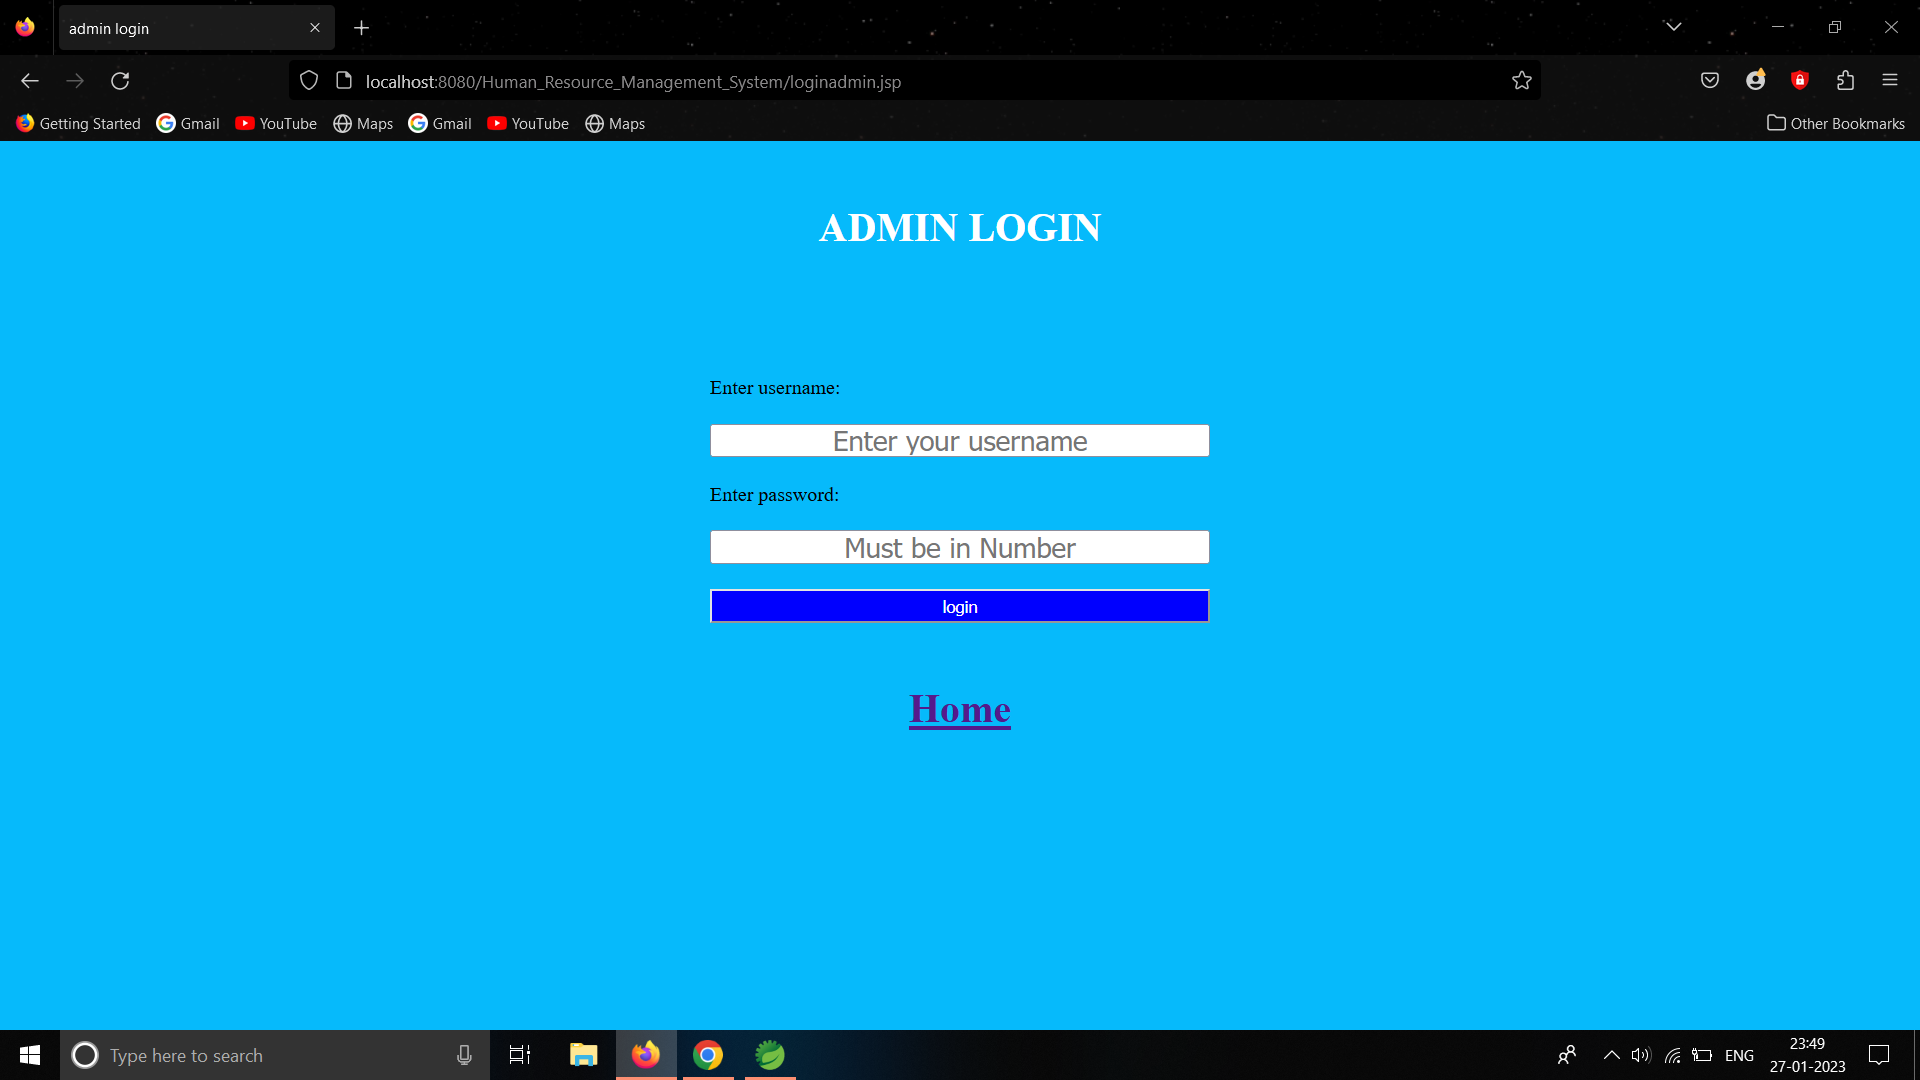Viewport: 1920px width, 1080px height.
Task: Focus the Enter your username field
Action: pyautogui.click(x=960, y=441)
